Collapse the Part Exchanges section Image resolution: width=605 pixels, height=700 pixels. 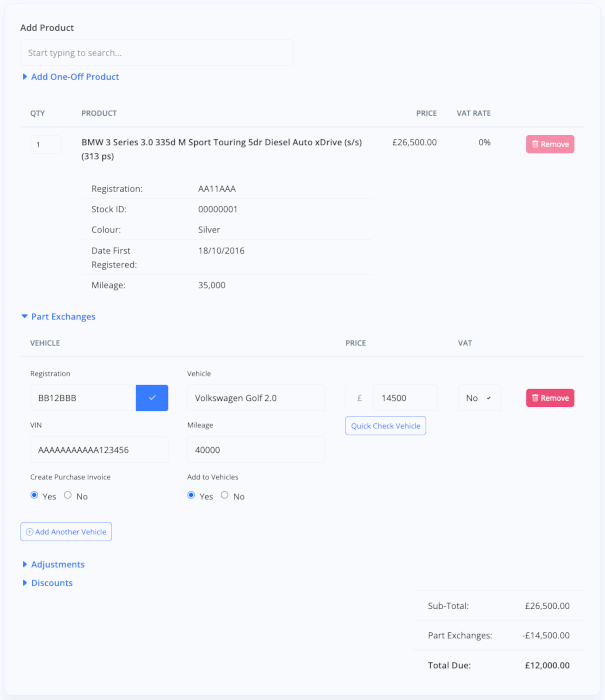tap(58, 317)
